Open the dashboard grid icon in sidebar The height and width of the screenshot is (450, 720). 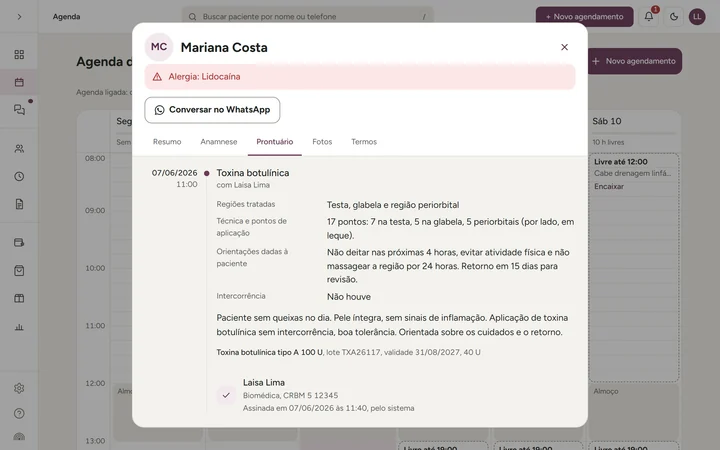(x=19, y=55)
